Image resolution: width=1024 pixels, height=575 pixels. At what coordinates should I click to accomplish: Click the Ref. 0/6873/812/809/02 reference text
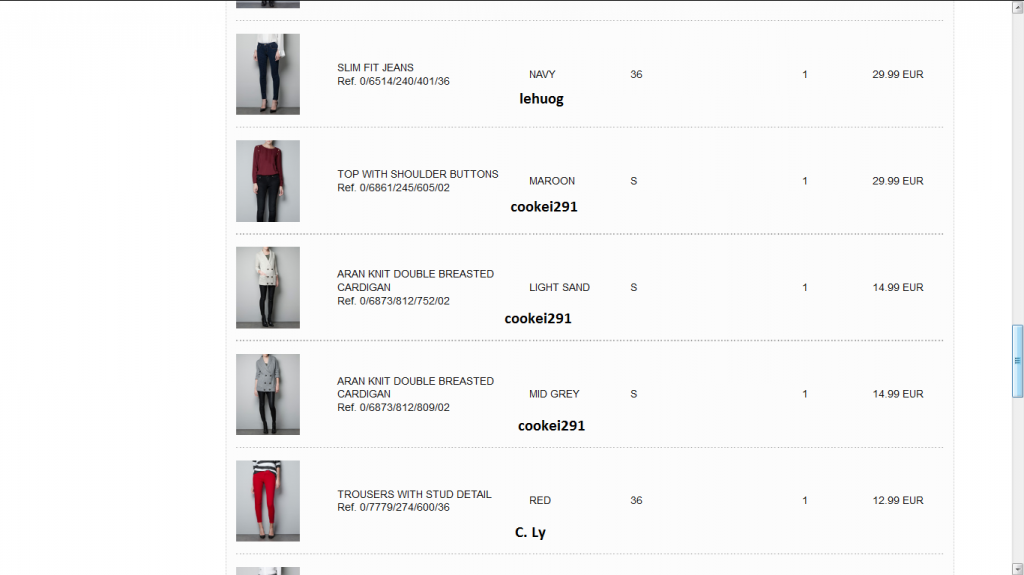tap(393, 407)
